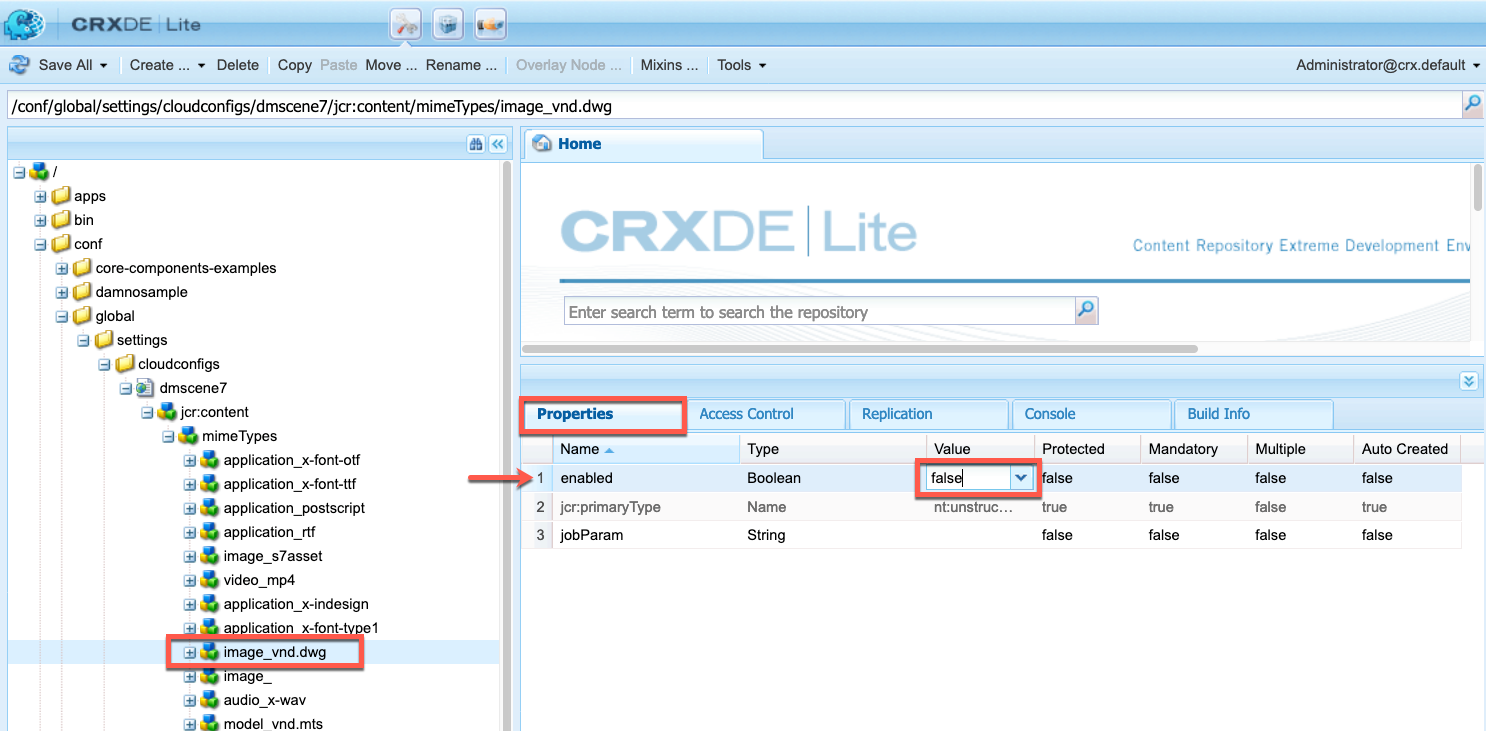Image resolution: width=1486 pixels, height=731 pixels.
Task: Expand the application_postscript node
Action: coord(189,508)
